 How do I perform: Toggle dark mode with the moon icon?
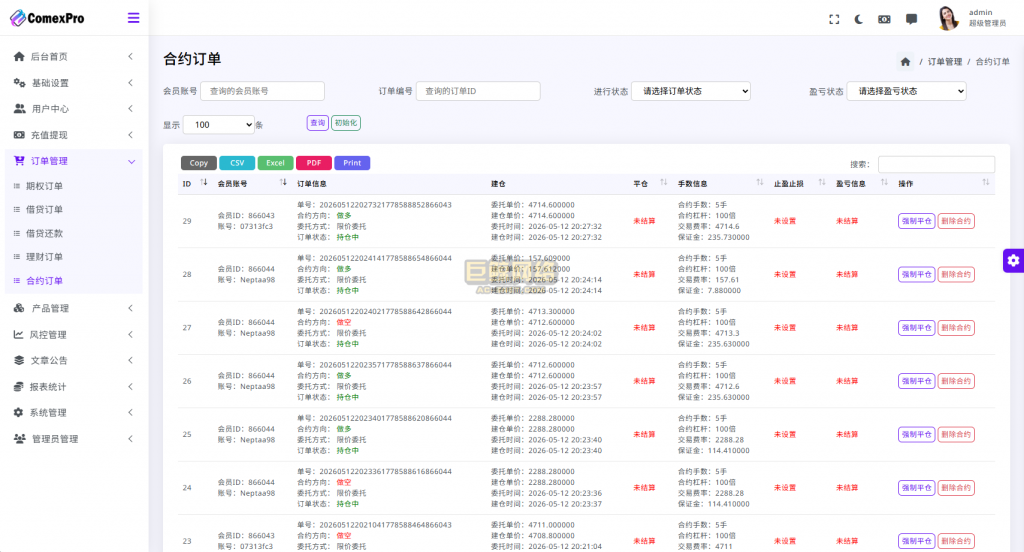click(x=859, y=20)
